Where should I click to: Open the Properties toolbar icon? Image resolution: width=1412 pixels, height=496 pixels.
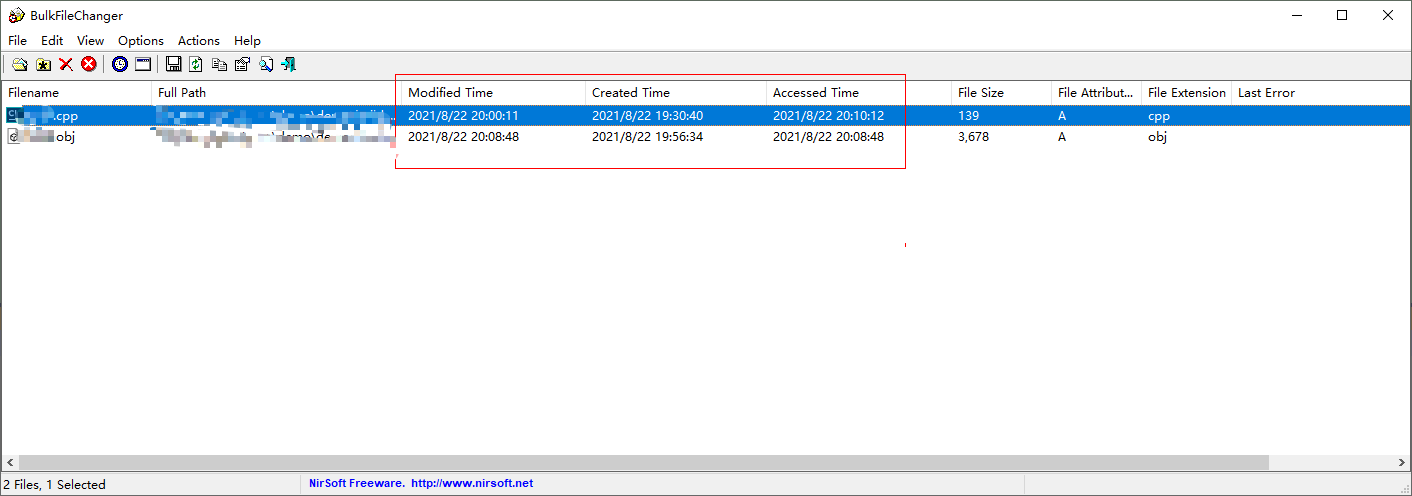click(242, 65)
